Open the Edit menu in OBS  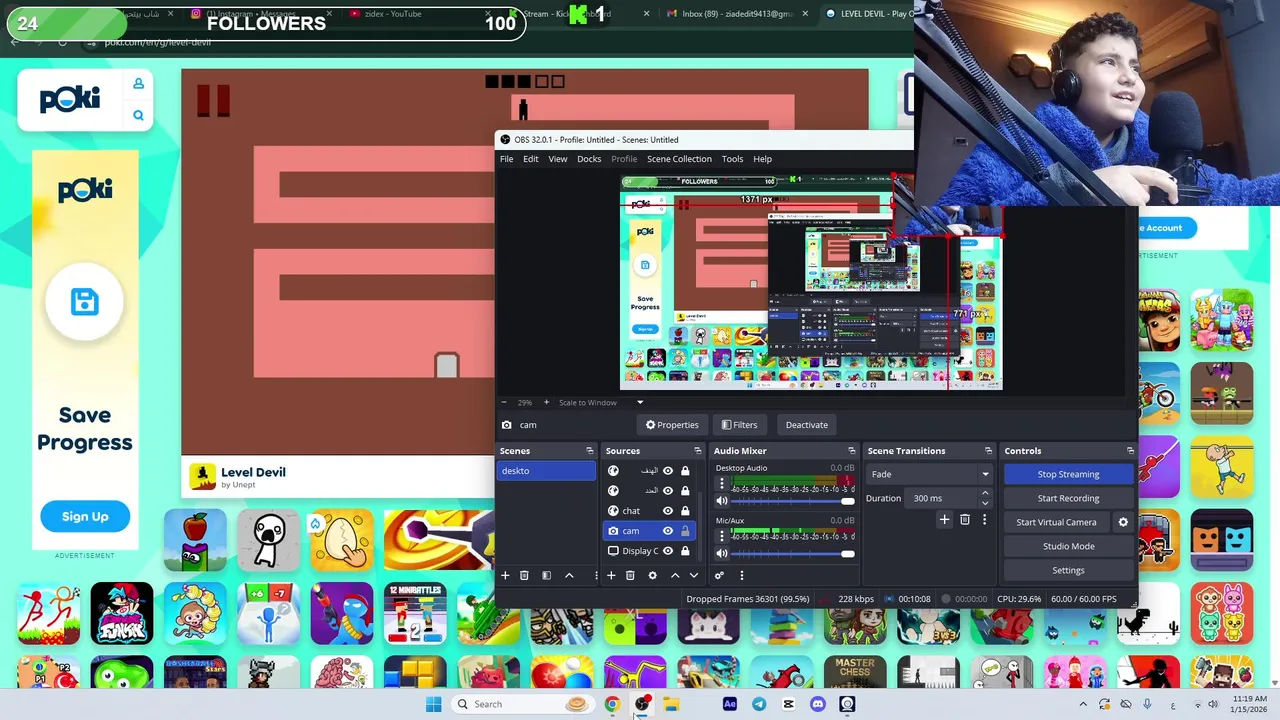[x=531, y=159]
